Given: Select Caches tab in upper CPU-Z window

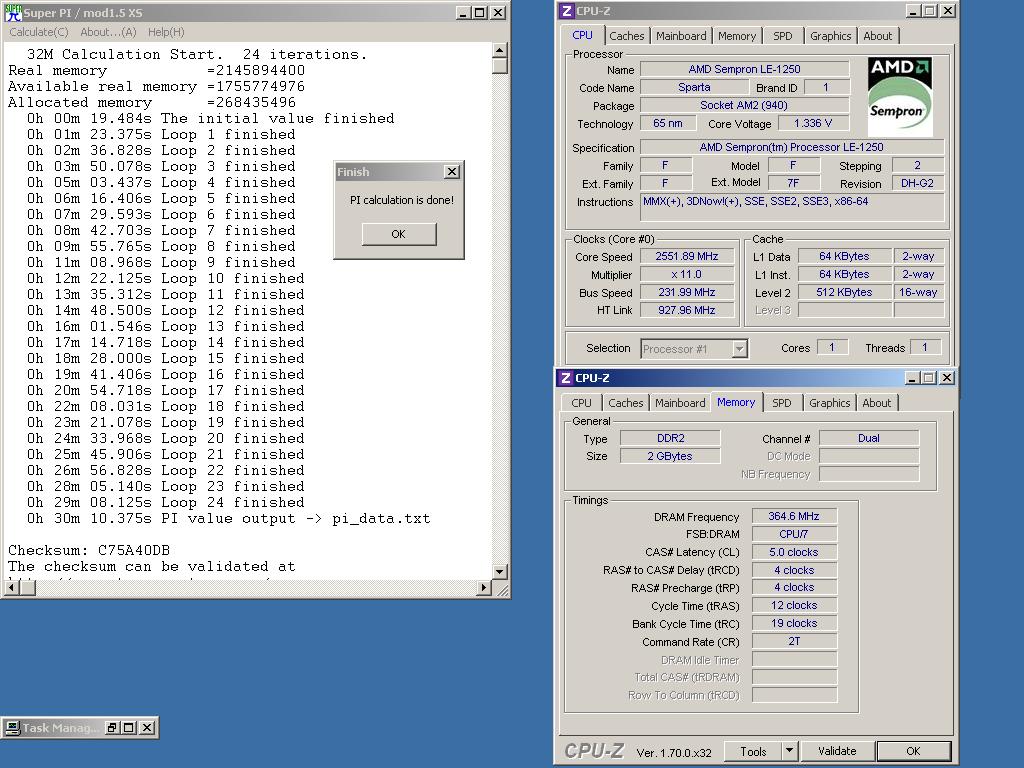Looking at the screenshot, I should pos(627,36).
